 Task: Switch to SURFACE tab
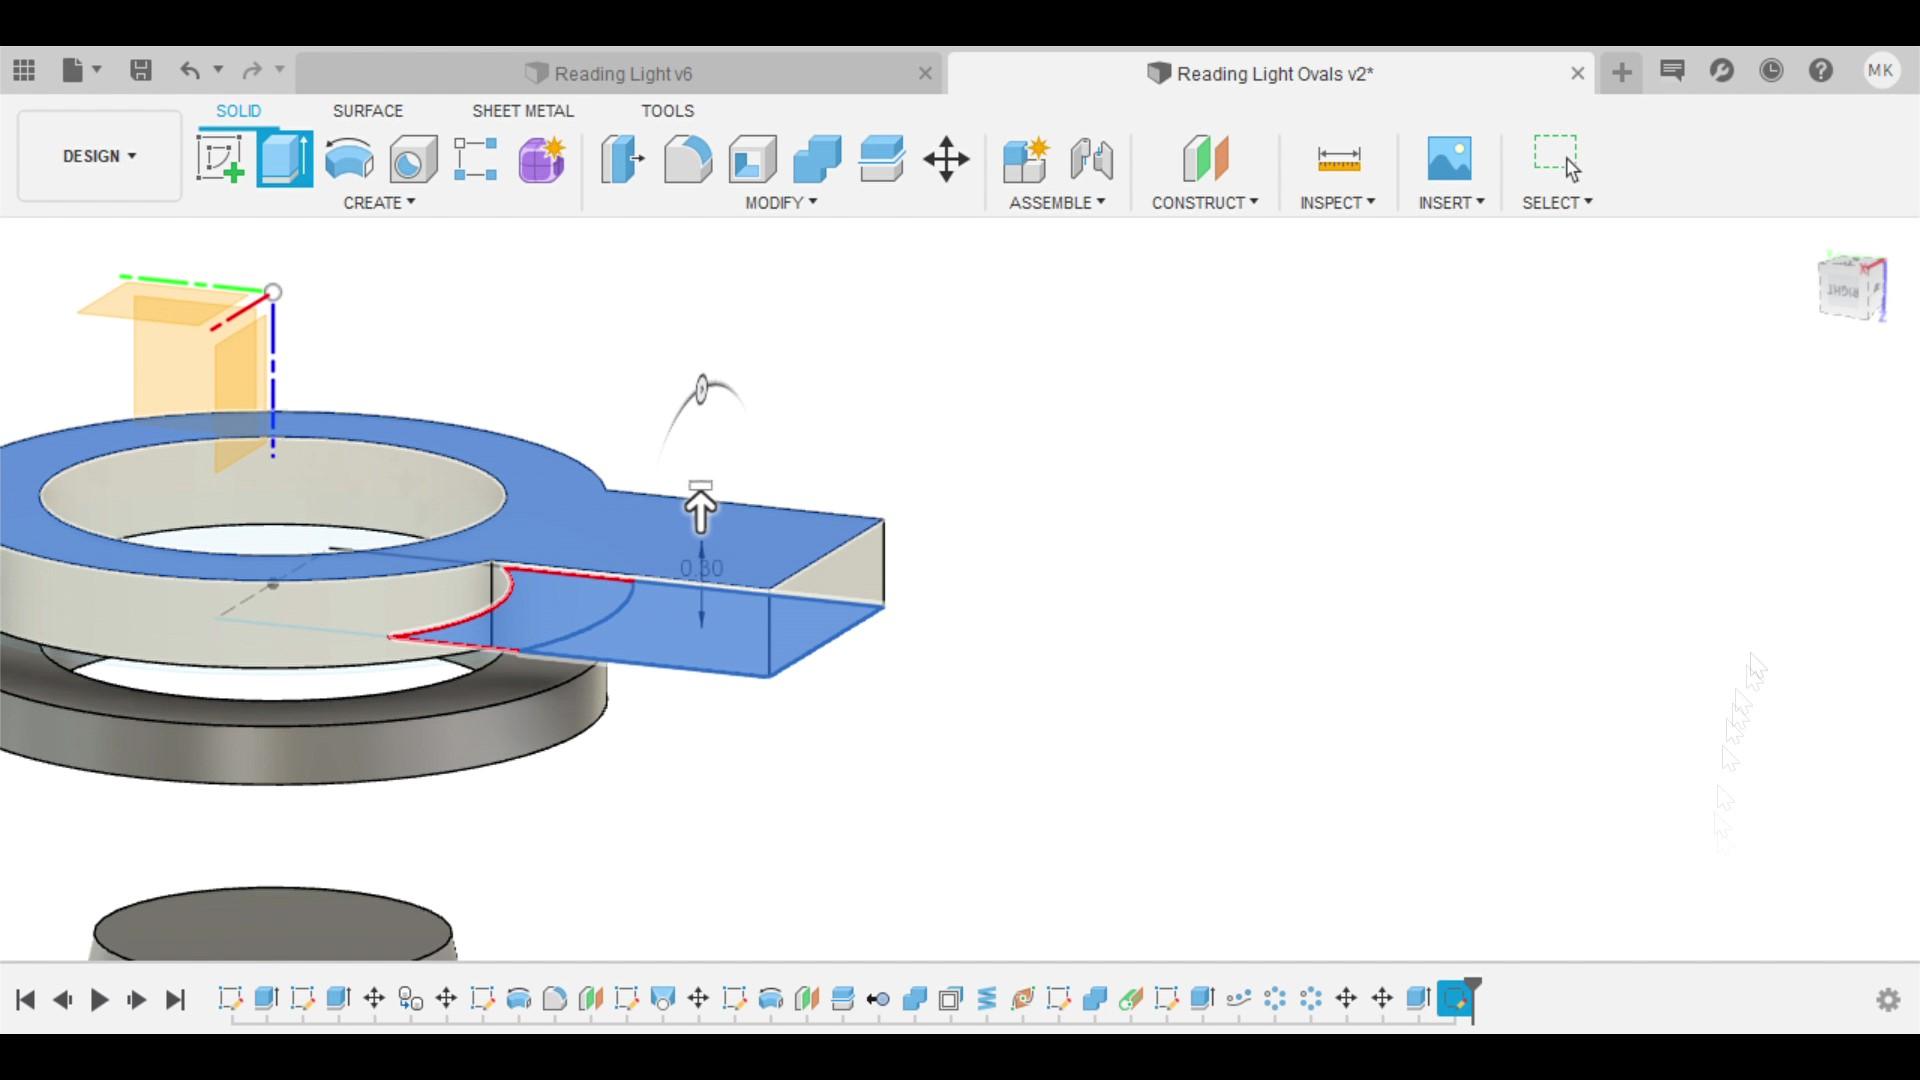[x=367, y=111]
